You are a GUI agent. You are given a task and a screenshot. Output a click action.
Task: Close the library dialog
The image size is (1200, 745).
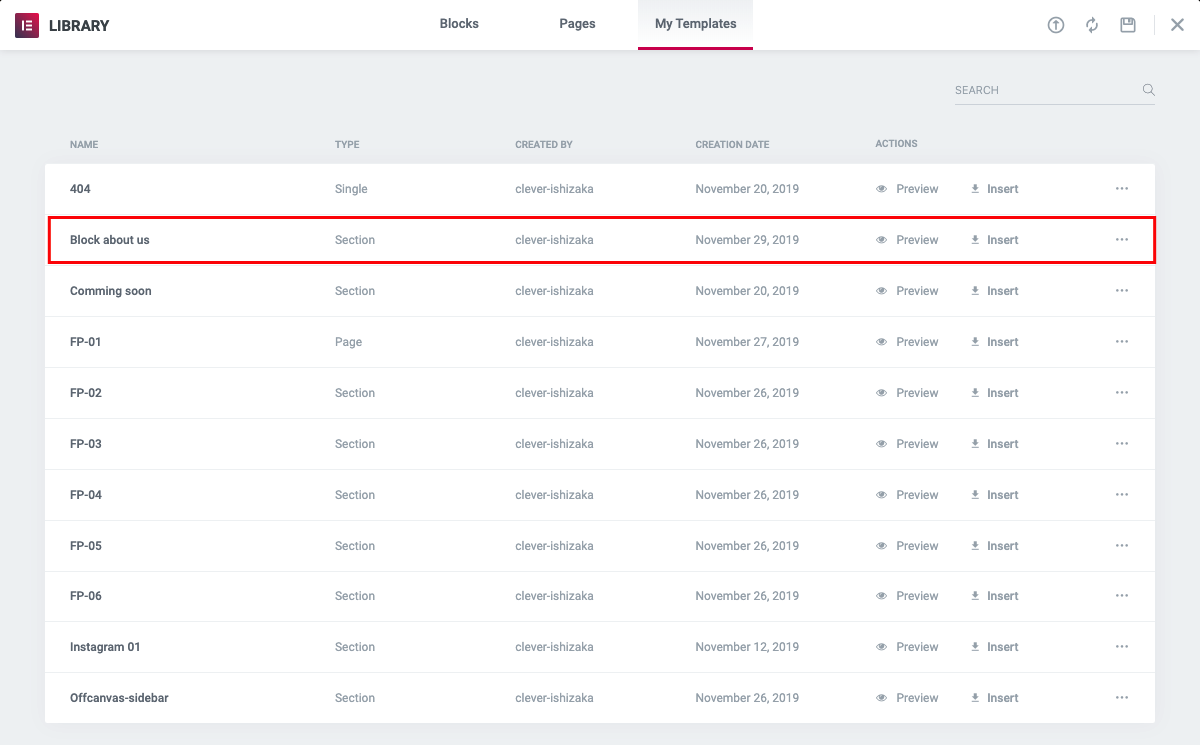tap(1177, 25)
